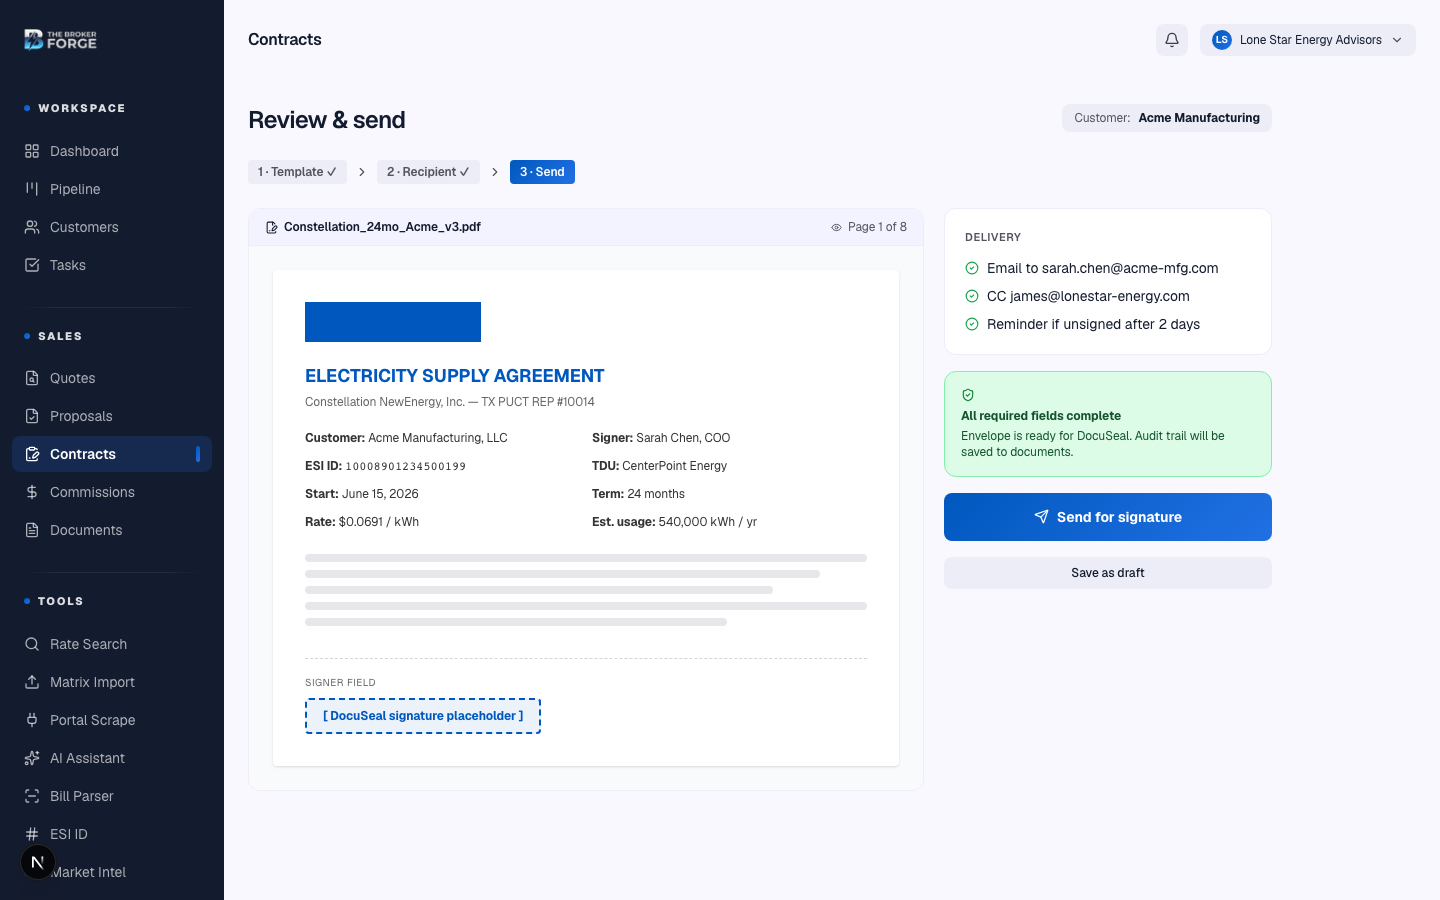The width and height of the screenshot is (1440, 900).
Task: Click check icon beside Reminder if unsigned
Action: [972, 324]
